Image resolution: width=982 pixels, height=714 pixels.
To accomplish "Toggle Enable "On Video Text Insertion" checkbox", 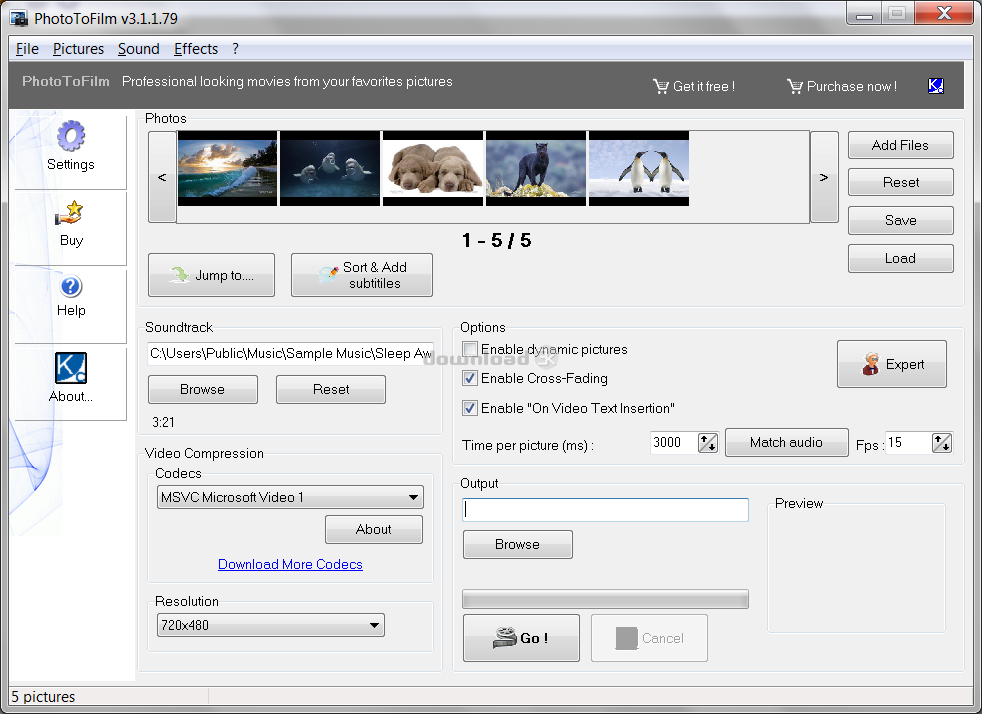I will point(470,408).
